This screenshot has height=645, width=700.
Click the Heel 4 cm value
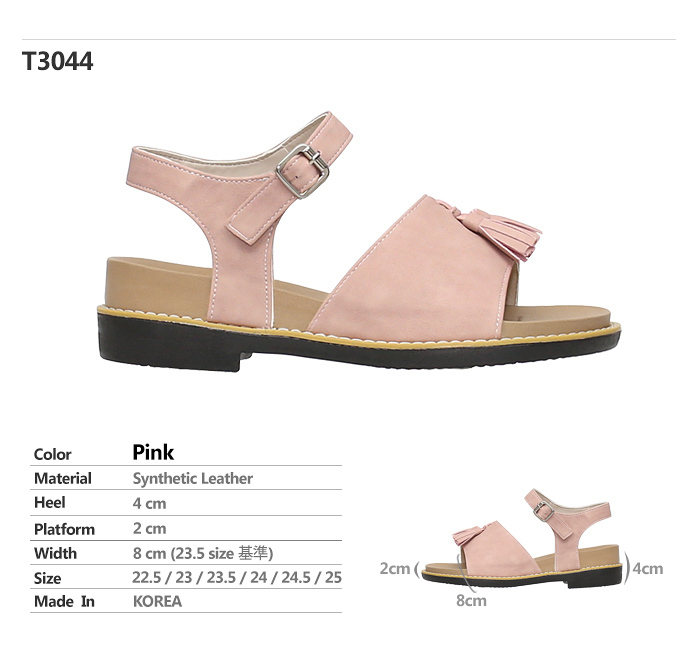coord(149,504)
